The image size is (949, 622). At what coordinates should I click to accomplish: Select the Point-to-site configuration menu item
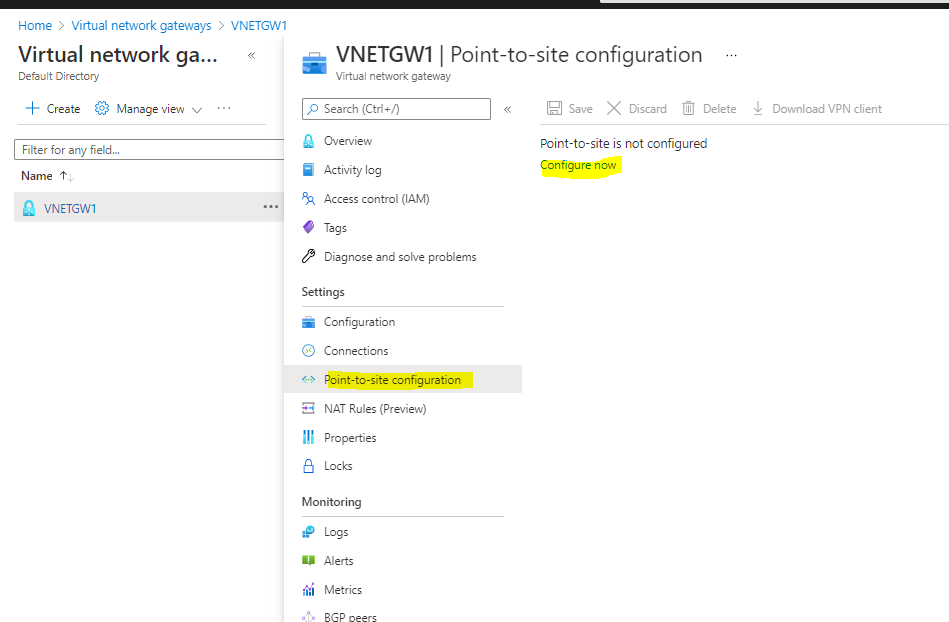coord(402,379)
